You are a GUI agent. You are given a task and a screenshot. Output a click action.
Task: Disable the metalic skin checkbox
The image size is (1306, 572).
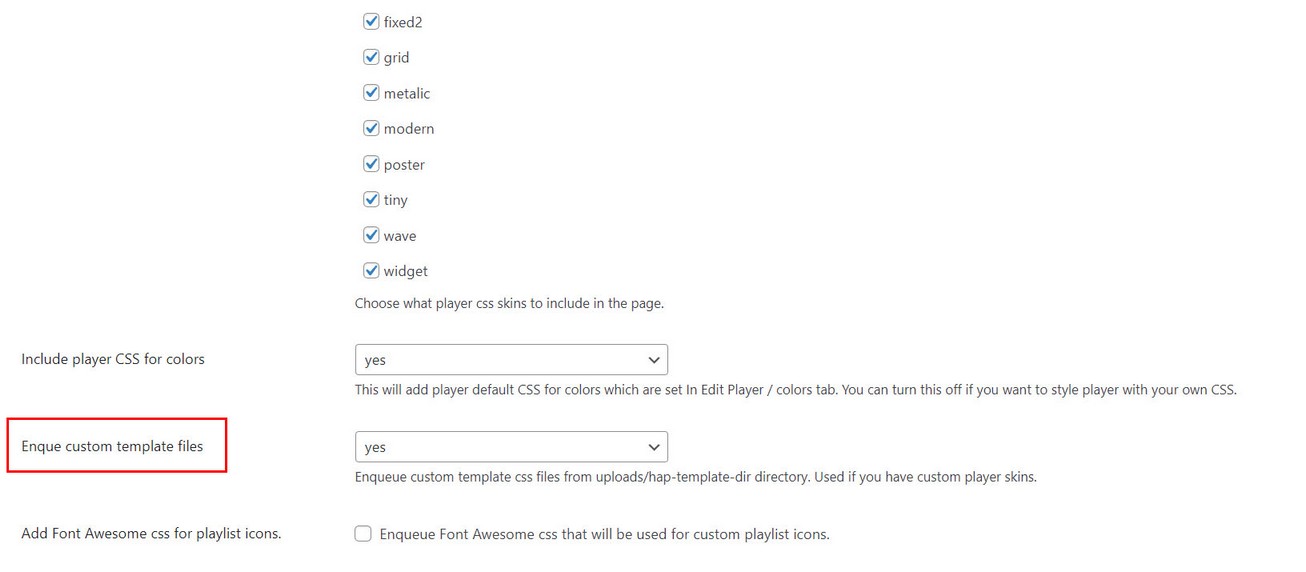[x=371, y=93]
